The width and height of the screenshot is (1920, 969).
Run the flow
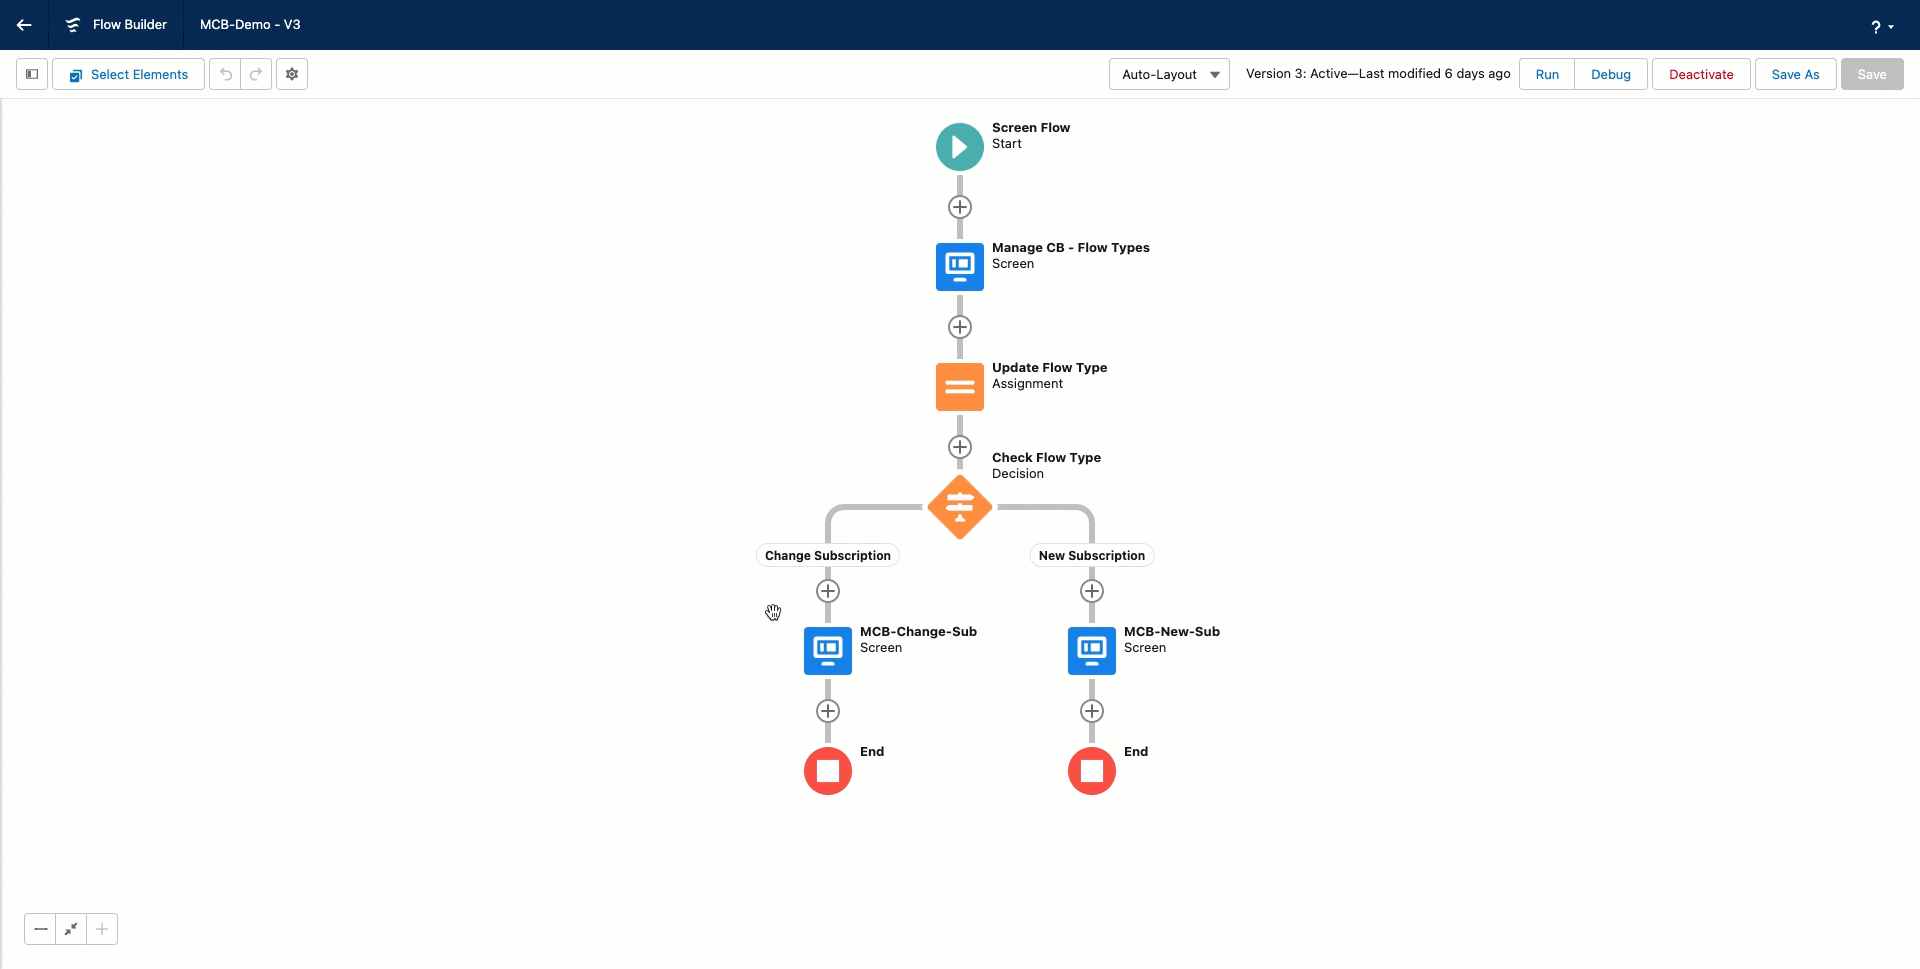coord(1546,74)
